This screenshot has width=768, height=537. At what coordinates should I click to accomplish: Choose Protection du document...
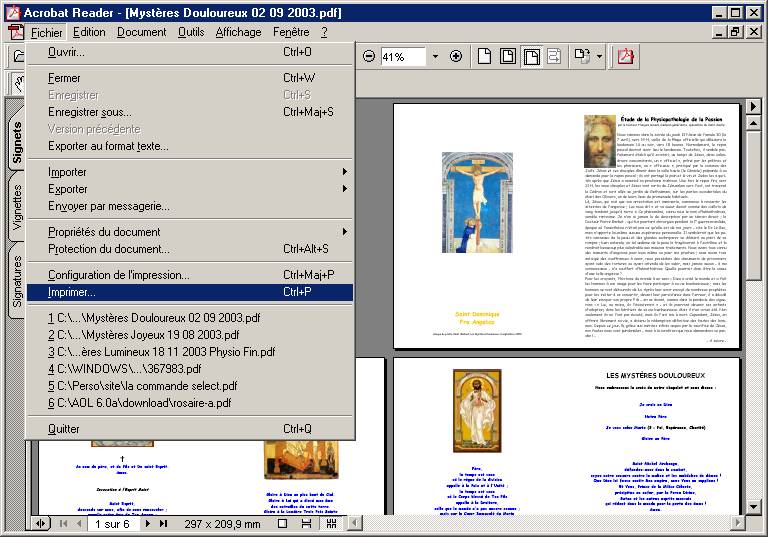click(x=190, y=249)
